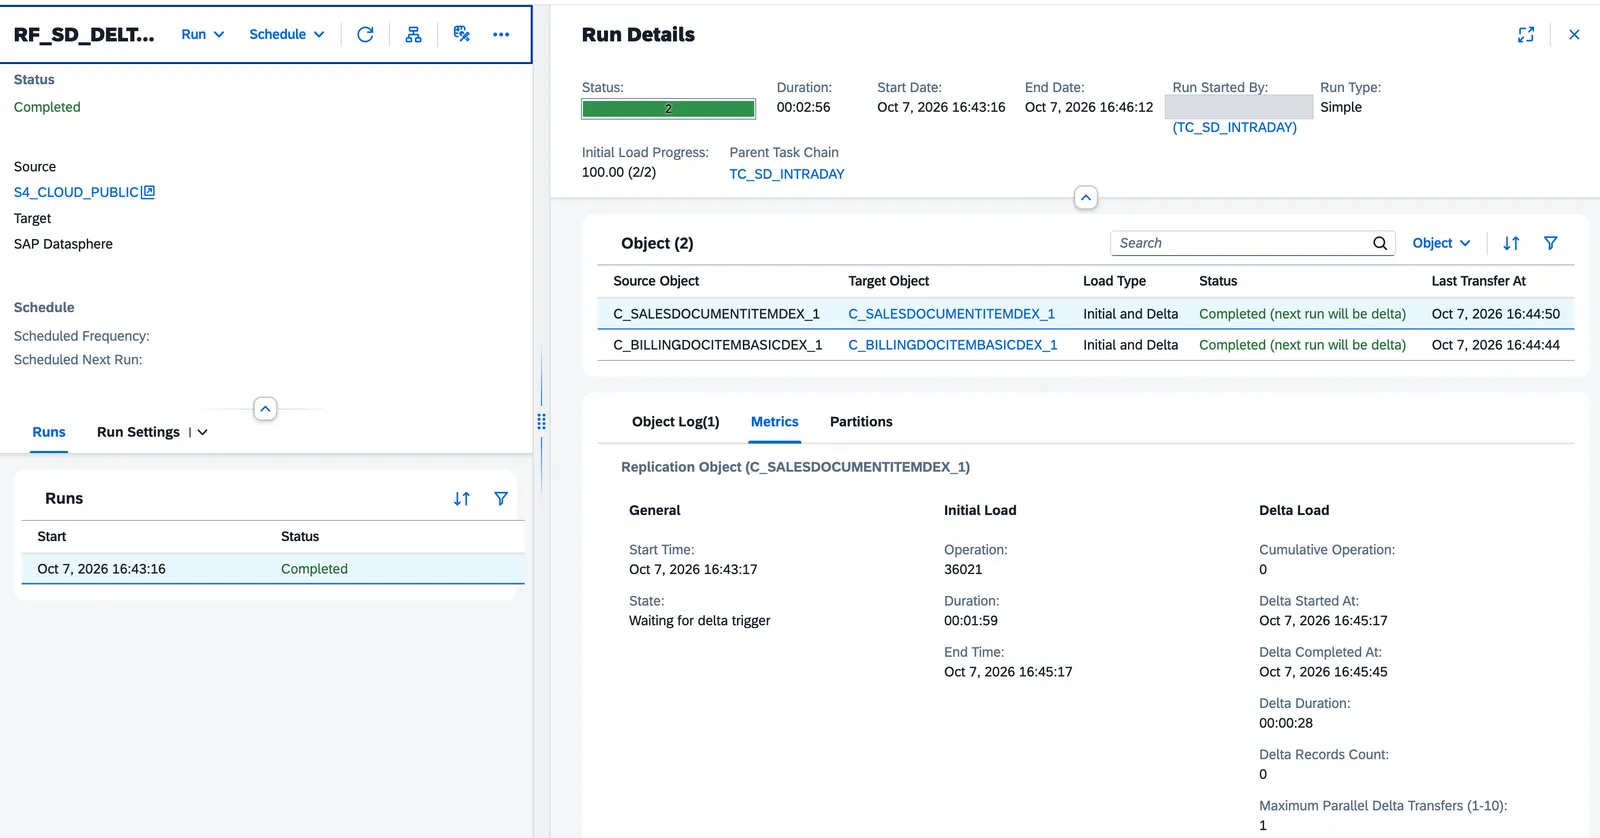The image size is (1600, 838).
Task: Collapse the Run Details header section
Action: [x=1086, y=198]
